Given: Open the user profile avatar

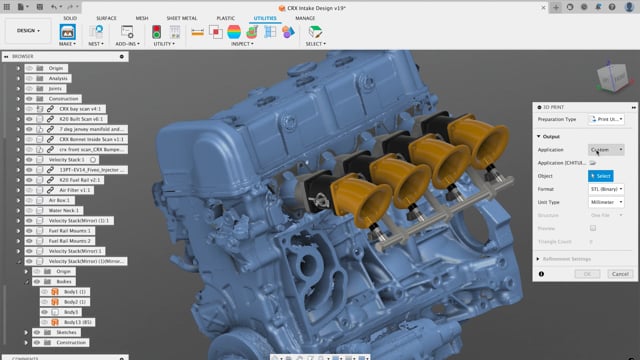Looking at the screenshot, I should click(629, 7).
